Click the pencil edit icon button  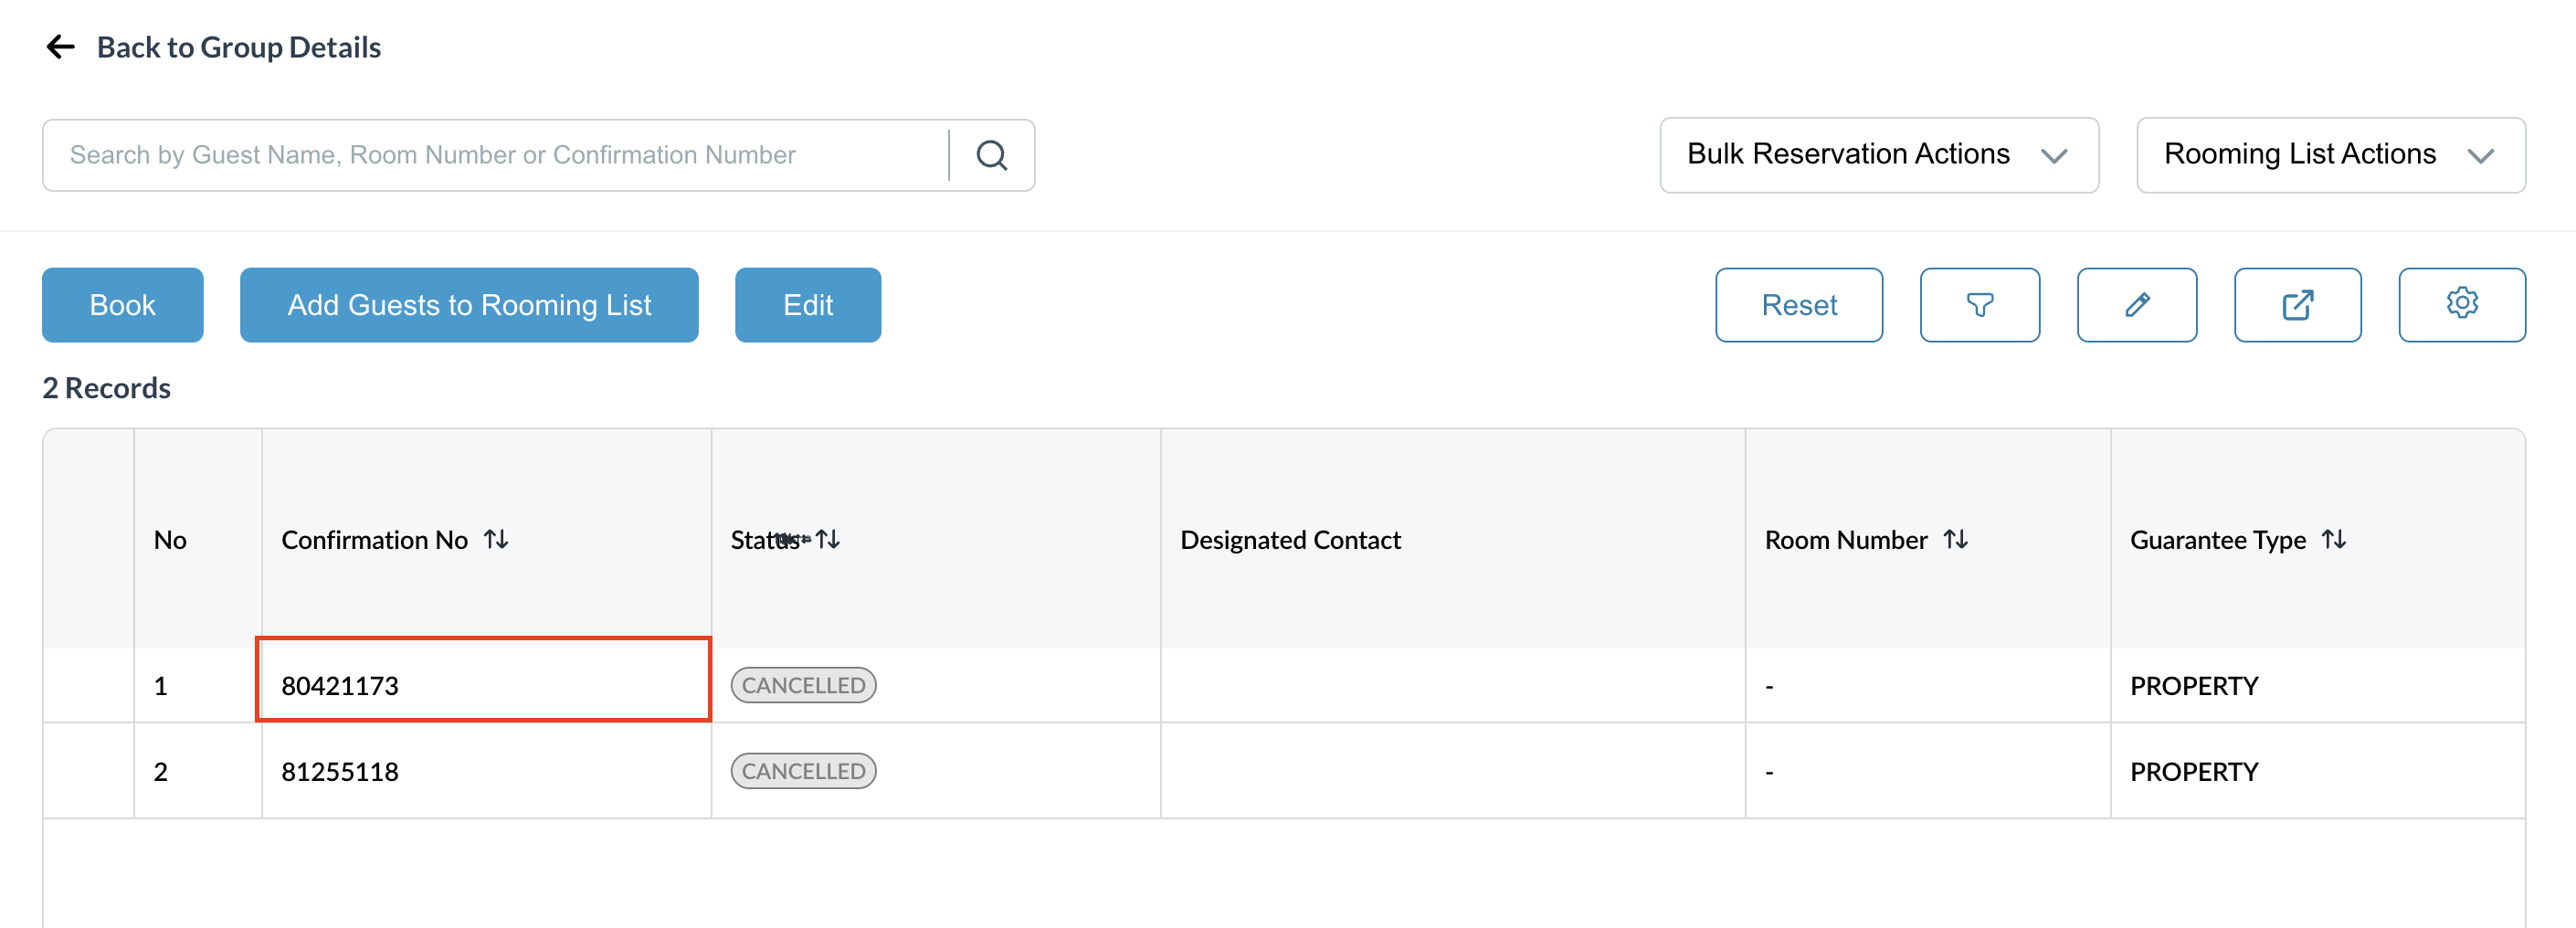point(2136,305)
